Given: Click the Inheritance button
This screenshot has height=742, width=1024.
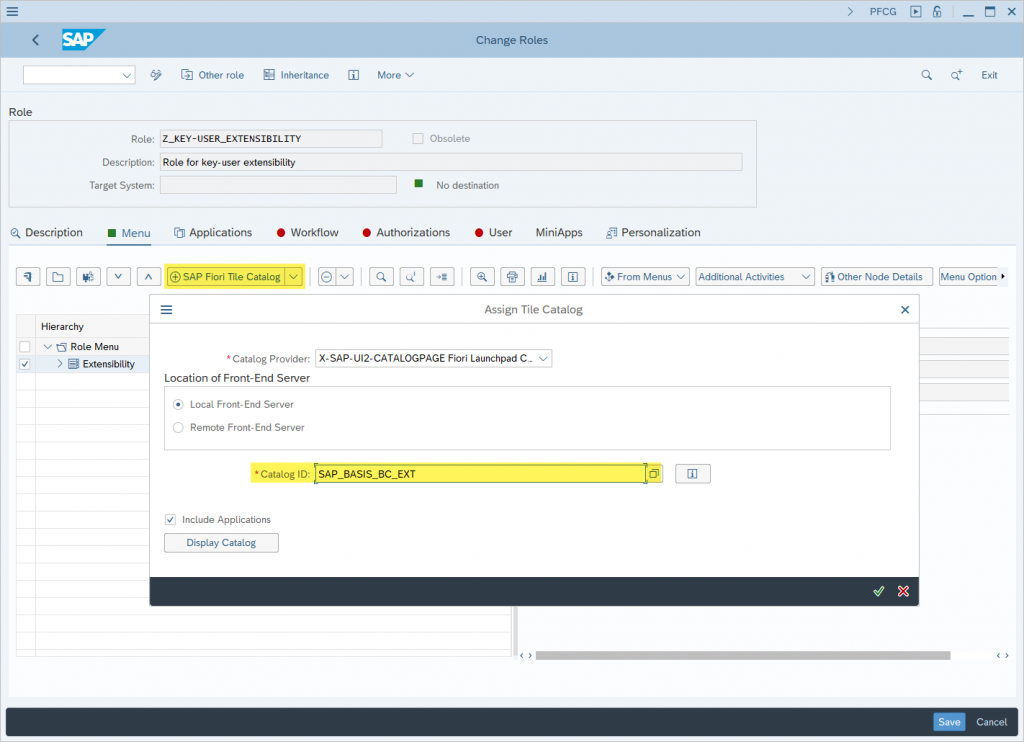Looking at the screenshot, I should [296, 75].
